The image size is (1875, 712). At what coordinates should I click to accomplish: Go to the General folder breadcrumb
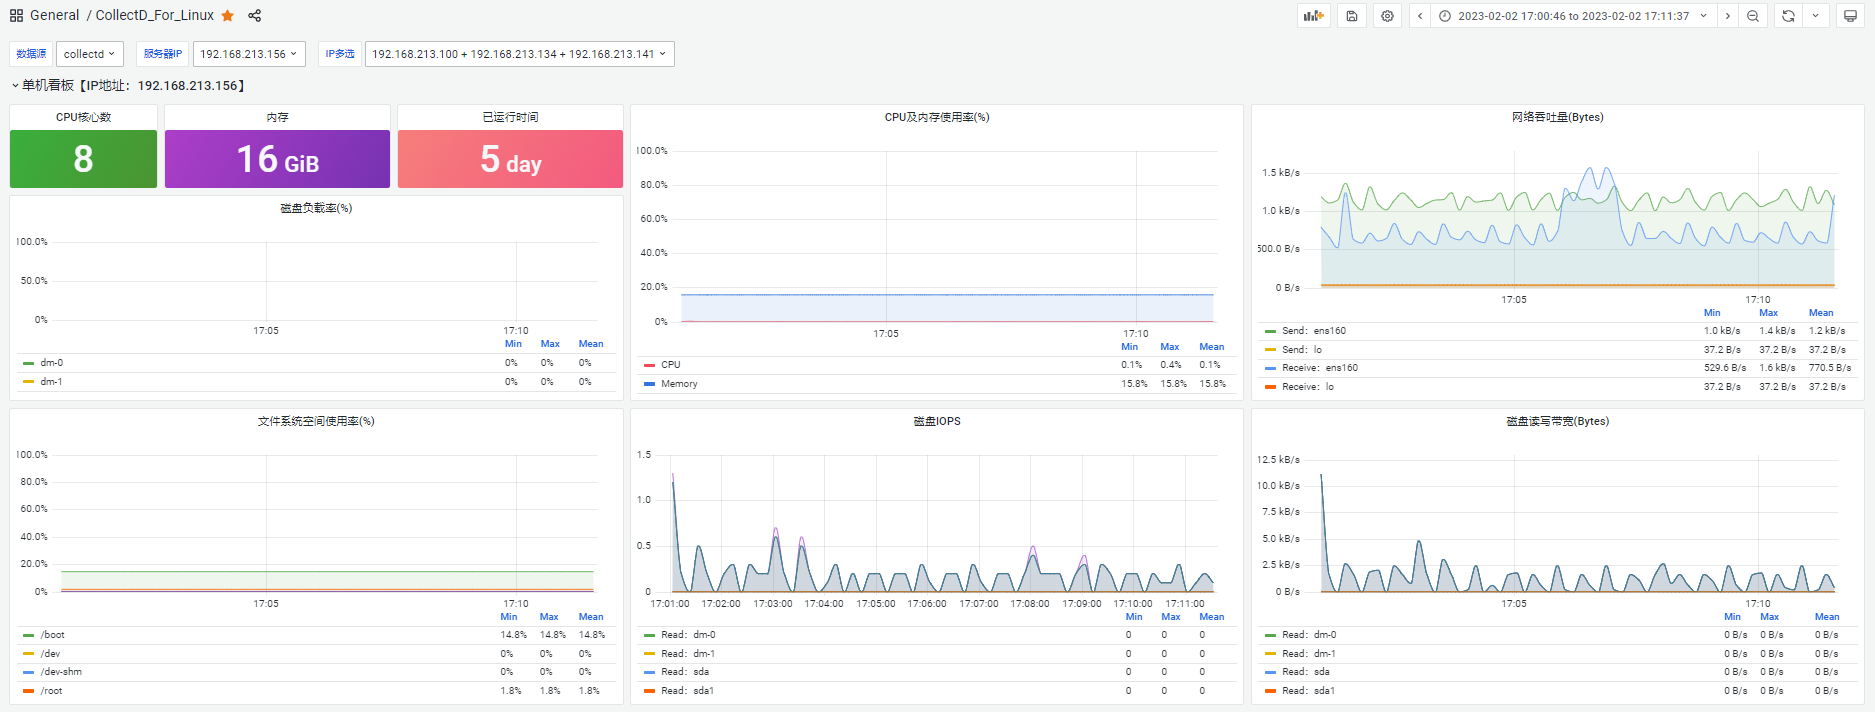point(54,16)
